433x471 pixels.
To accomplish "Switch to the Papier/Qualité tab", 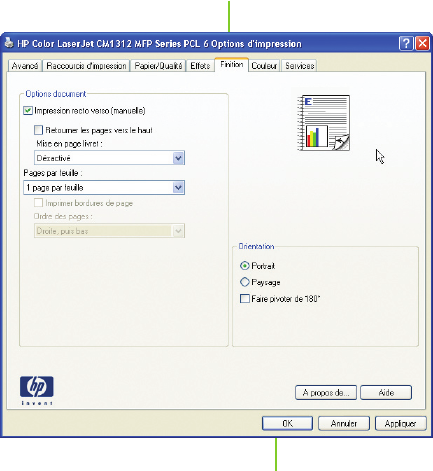I will point(158,66).
